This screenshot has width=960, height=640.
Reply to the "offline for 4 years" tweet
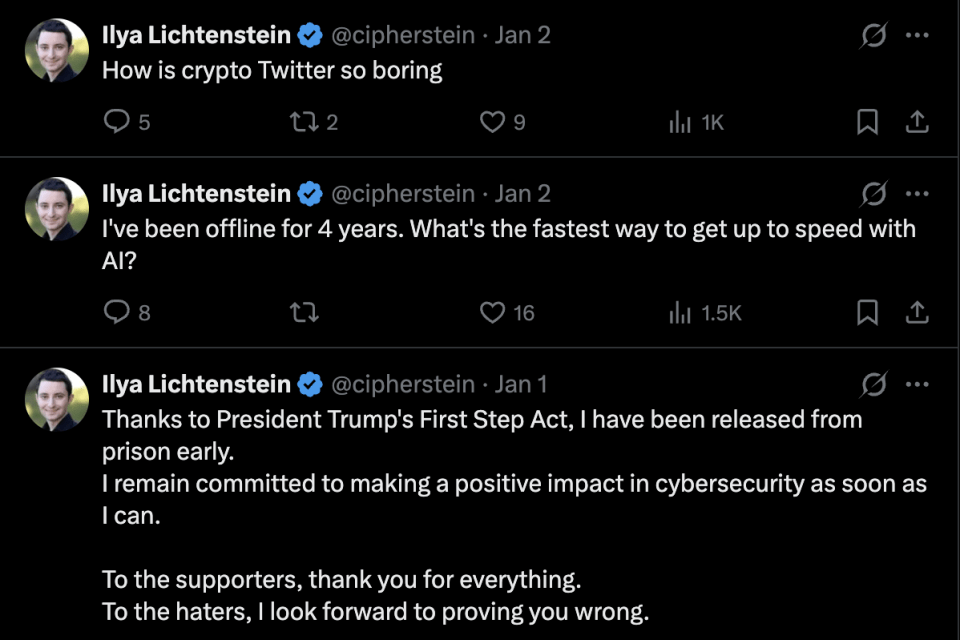tap(118, 313)
